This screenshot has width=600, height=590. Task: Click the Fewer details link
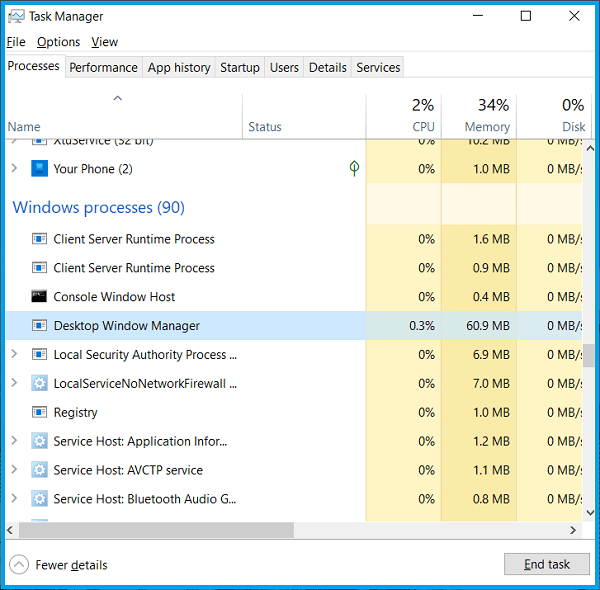[71, 565]
